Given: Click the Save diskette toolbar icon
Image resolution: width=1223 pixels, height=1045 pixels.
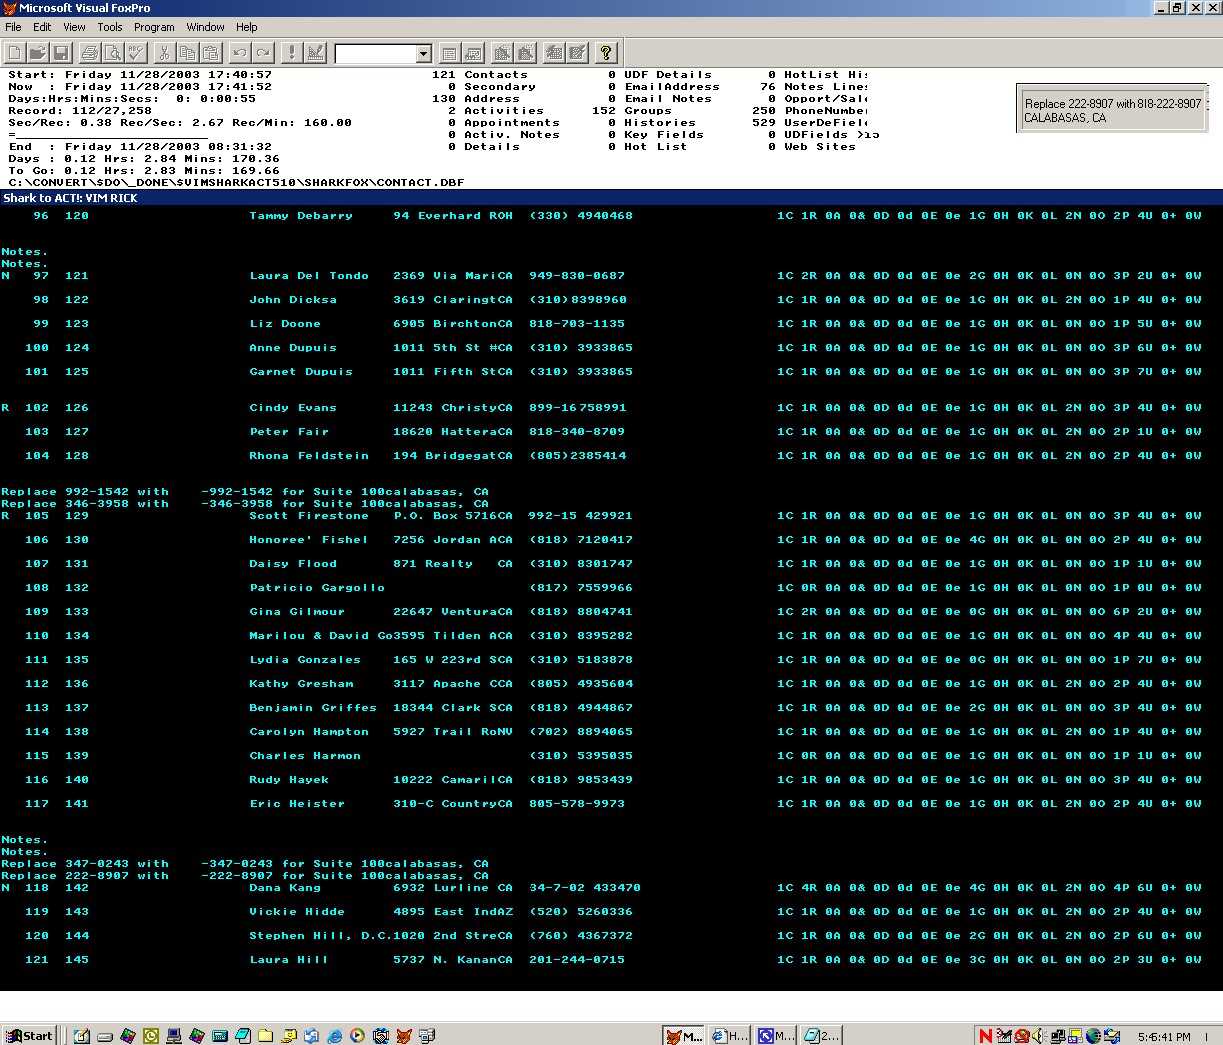Looking at the screenshot, I should coord(60,53).
